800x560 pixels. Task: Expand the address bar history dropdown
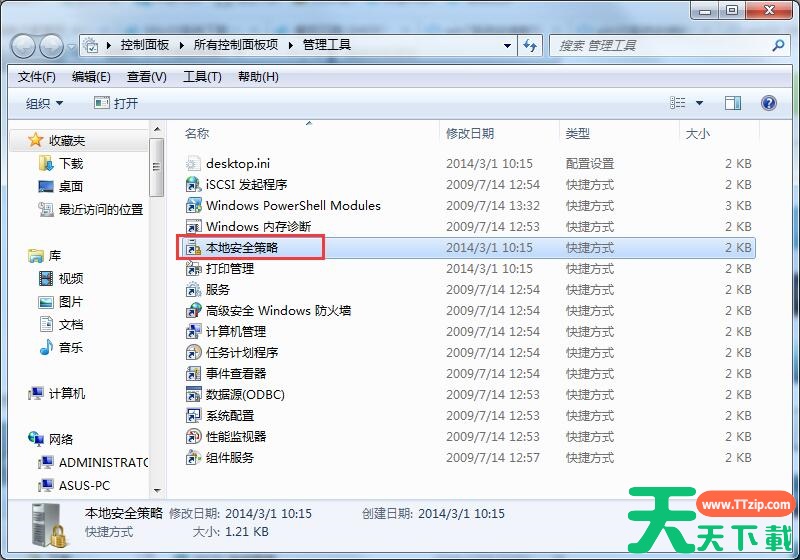pos(507,46)
